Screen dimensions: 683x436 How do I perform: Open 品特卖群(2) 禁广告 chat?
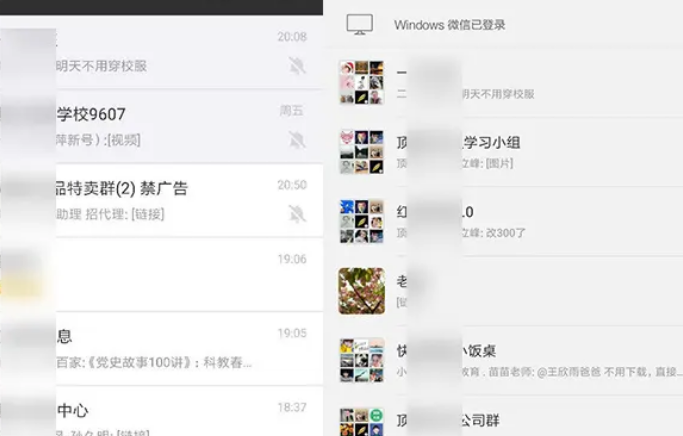coord(162,201)
